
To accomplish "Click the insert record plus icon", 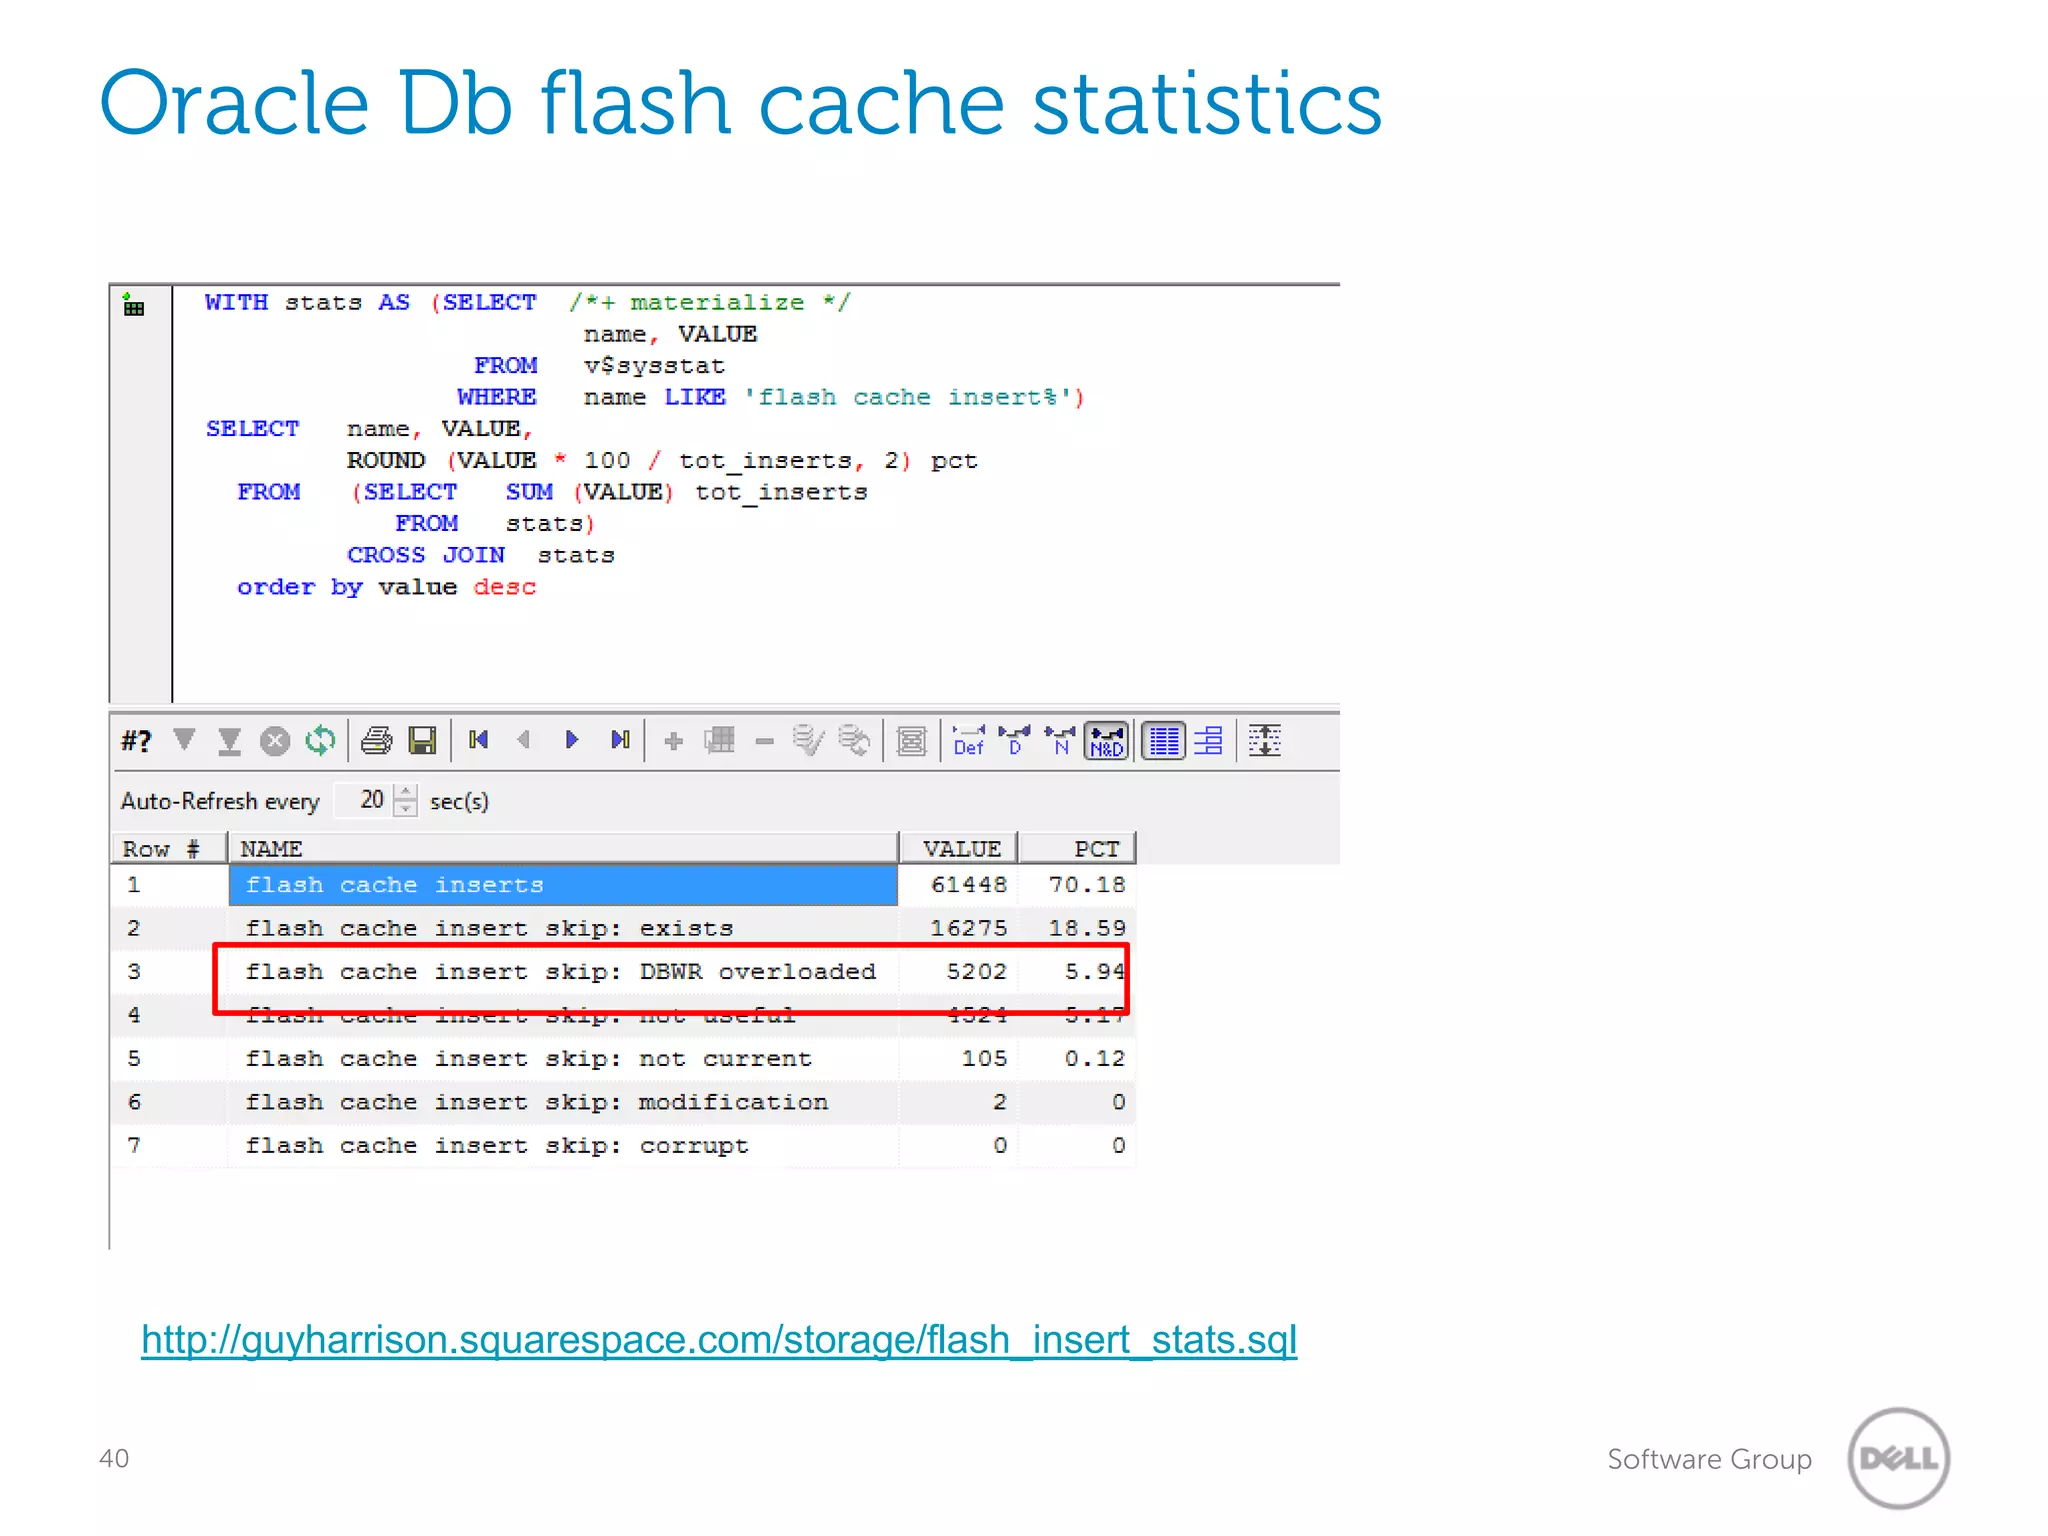I will pos(674,741).
